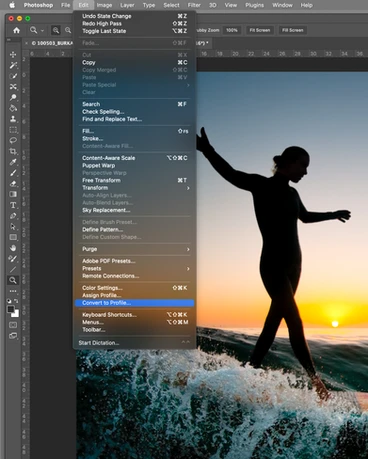This screenshot has width=368, height=459.
Task: Select the Rectangle shape tool
Action: pos(13,237)
